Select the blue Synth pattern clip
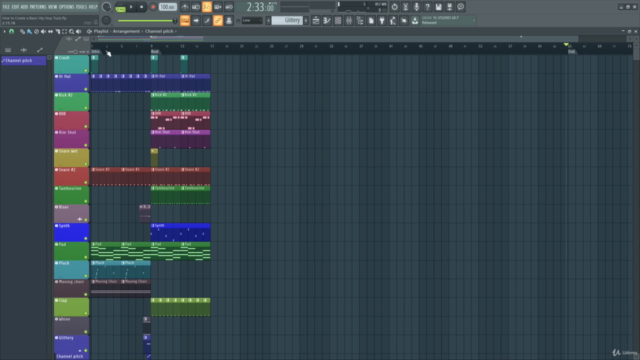The image size is (640, 360). (x=180, y=232)
